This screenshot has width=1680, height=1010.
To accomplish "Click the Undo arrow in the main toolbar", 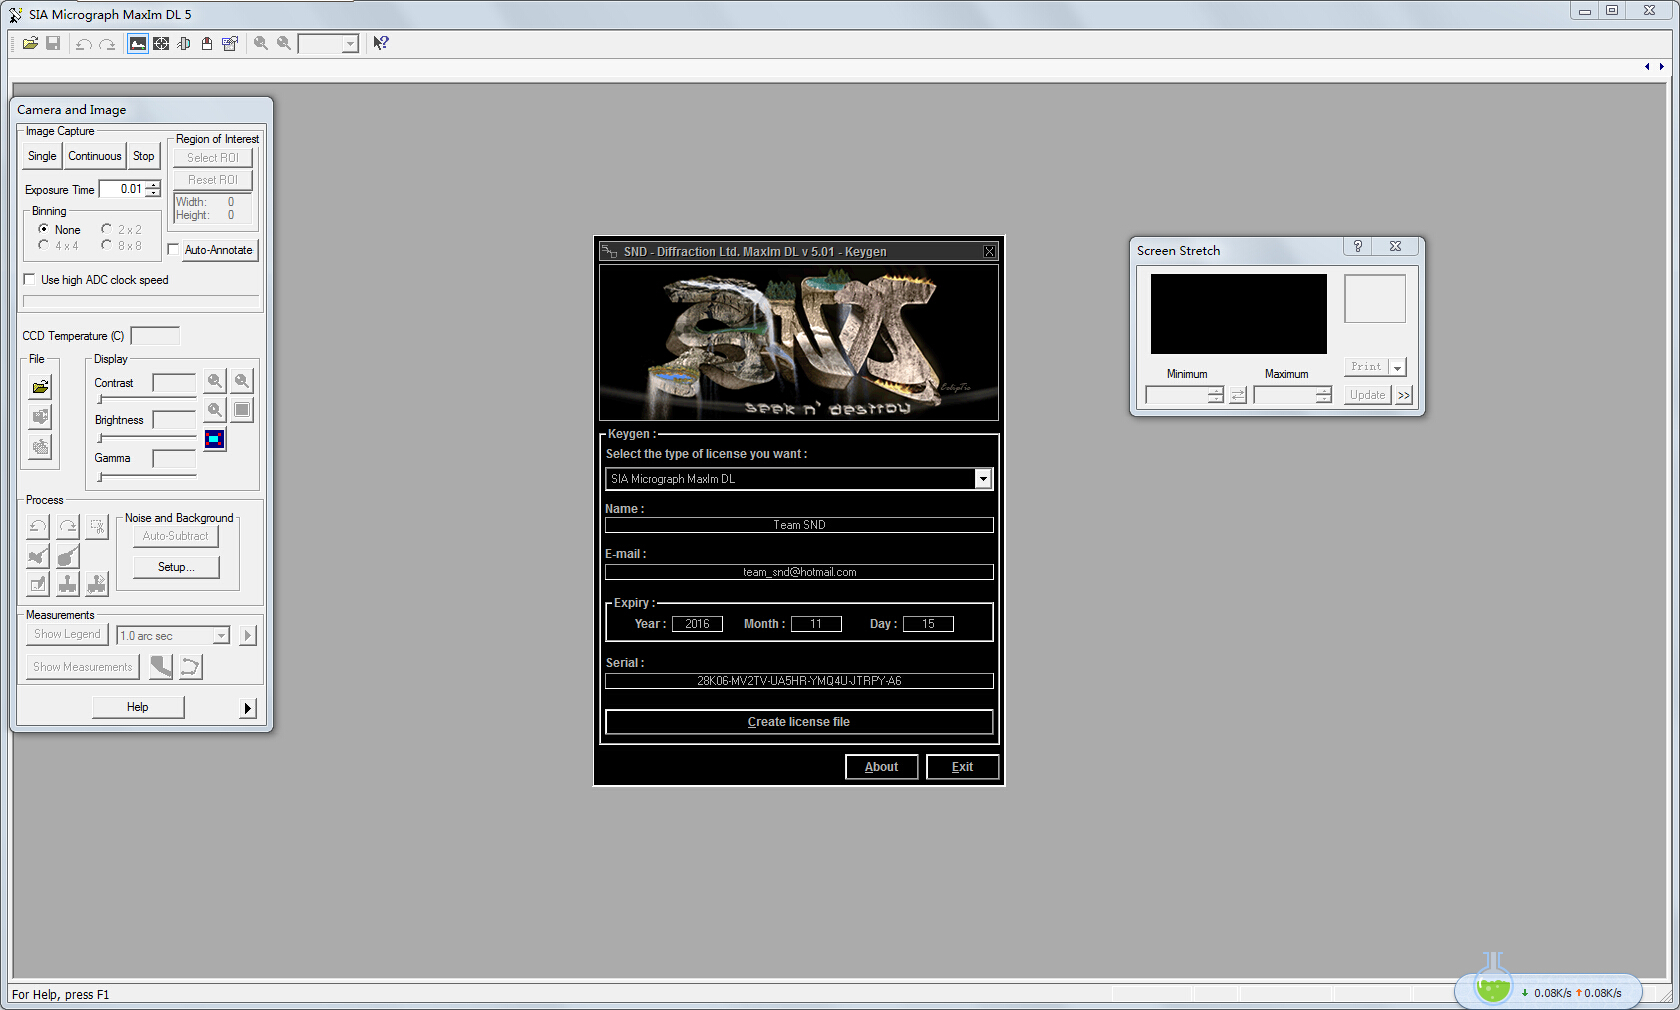I will point(84,44).
